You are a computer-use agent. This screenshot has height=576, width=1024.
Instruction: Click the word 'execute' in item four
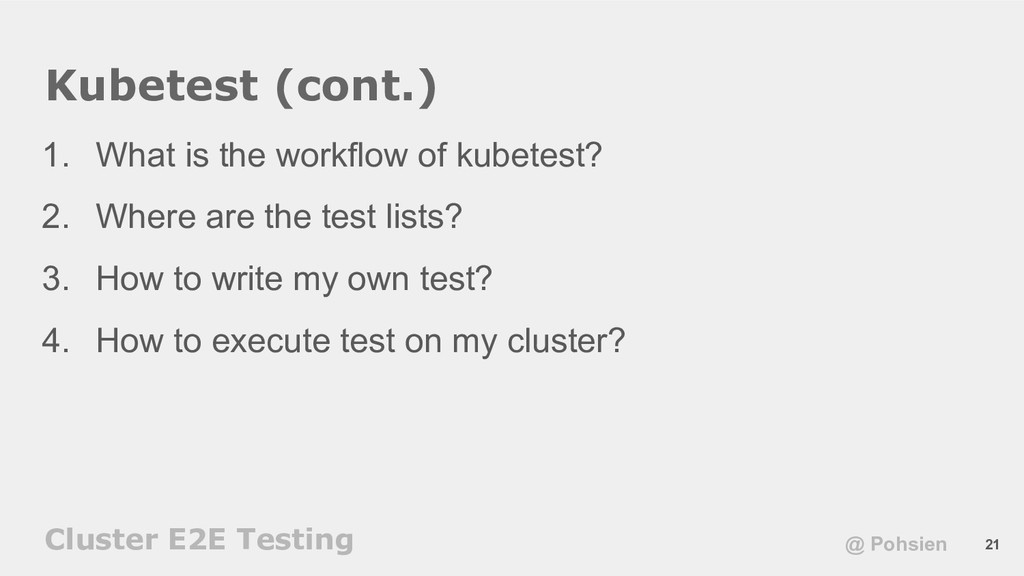pyautogui.click(x=271, y=341)
